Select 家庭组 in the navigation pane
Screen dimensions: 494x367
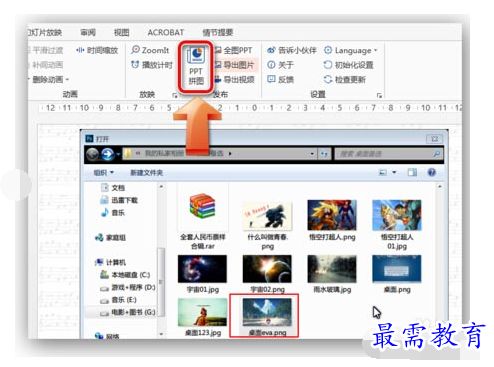[x=110, y=238]
